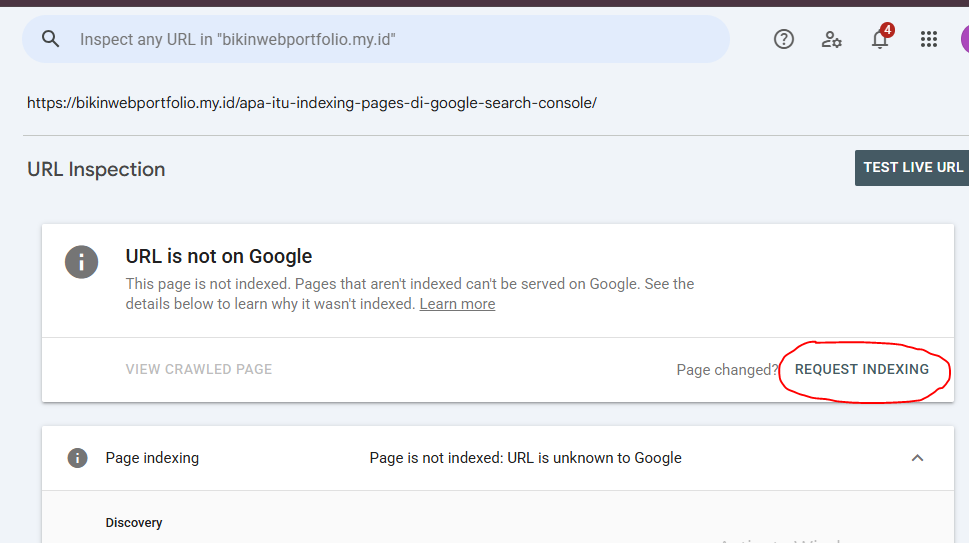Click 'URL is not on Google' title
The height and width of the screenshot is (543, 969).
point(219,256)
